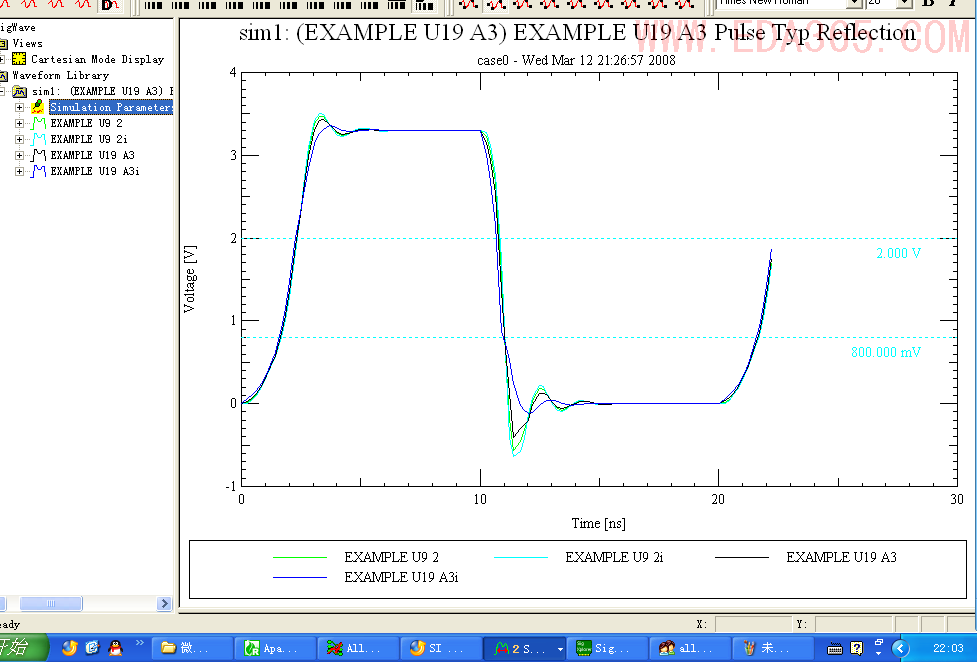Expand the EXAMPLE U19 A3i tree node
978x662 pixels.
click(19, 171)
